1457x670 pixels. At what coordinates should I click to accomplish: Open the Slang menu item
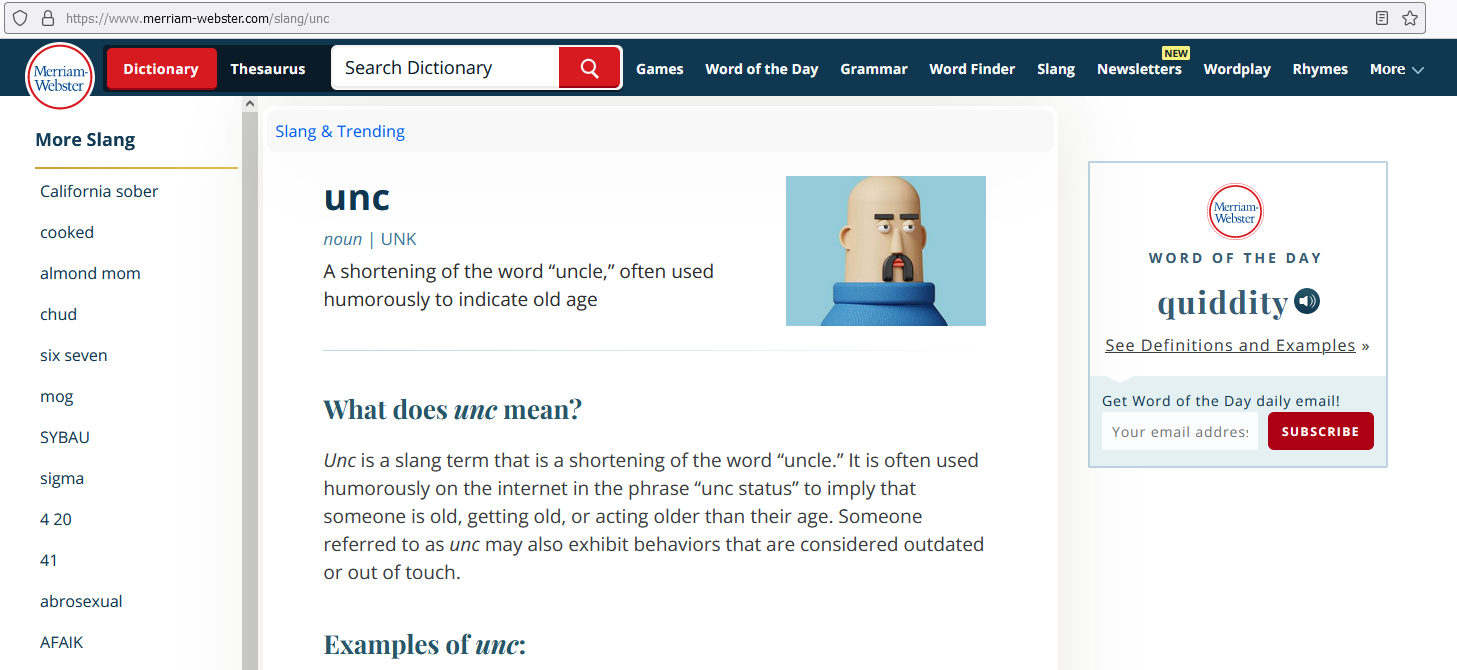1056,69
